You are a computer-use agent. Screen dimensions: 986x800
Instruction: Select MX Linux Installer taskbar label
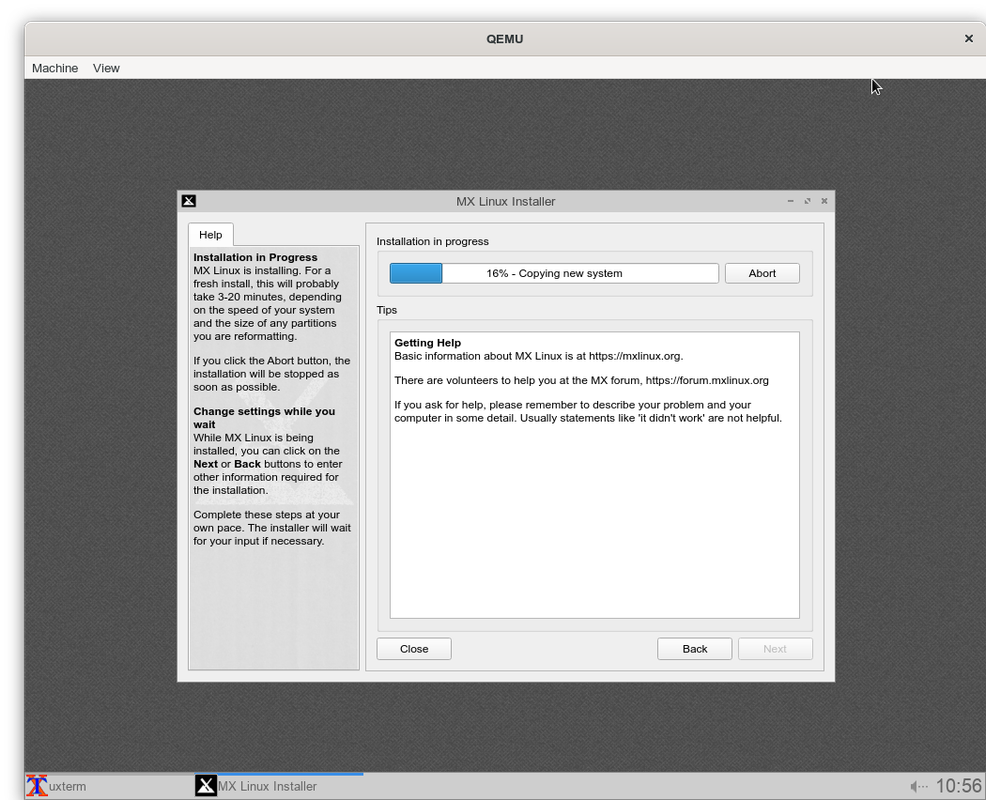coord(267,786)
